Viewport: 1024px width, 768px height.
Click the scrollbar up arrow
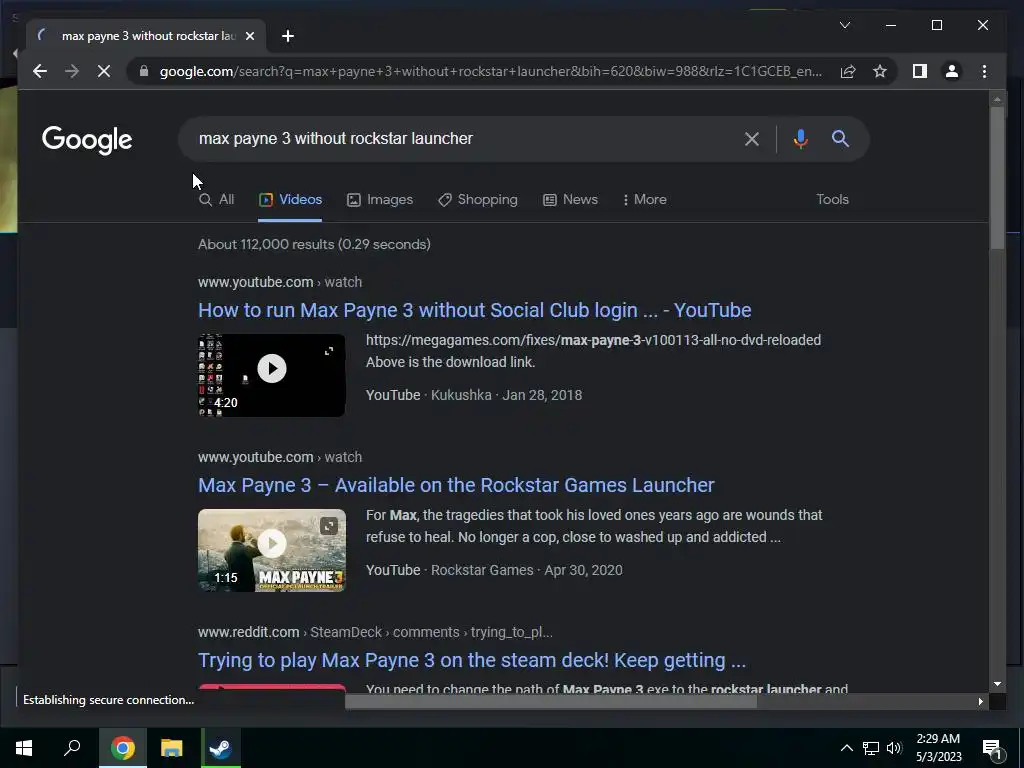coord(997,99)
